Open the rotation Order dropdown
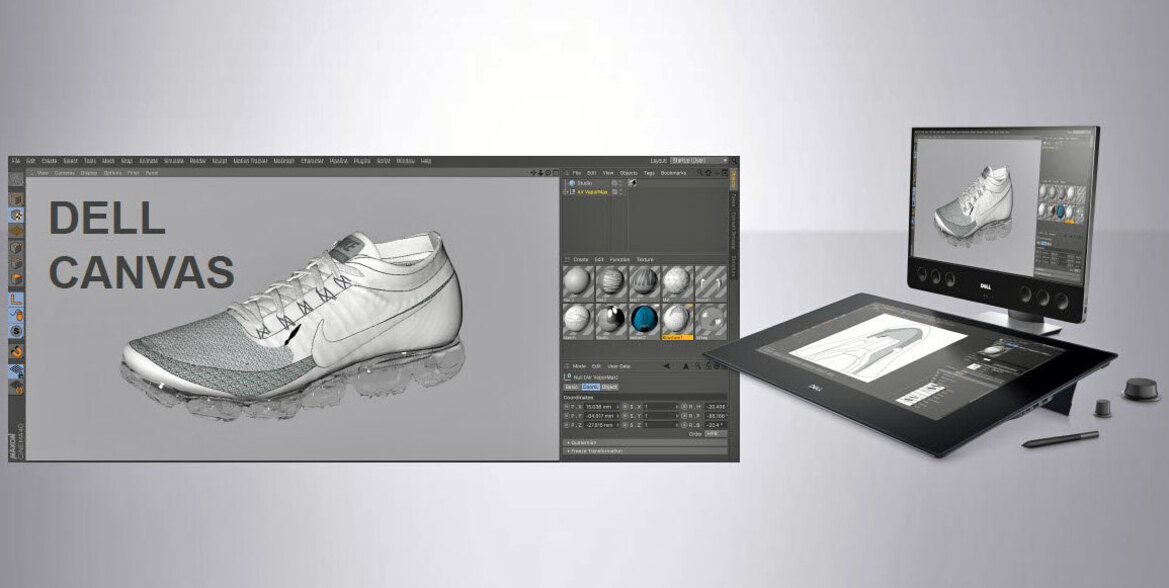The height and width of the screenshot is (588, 1169). click(x=716, y=433)
